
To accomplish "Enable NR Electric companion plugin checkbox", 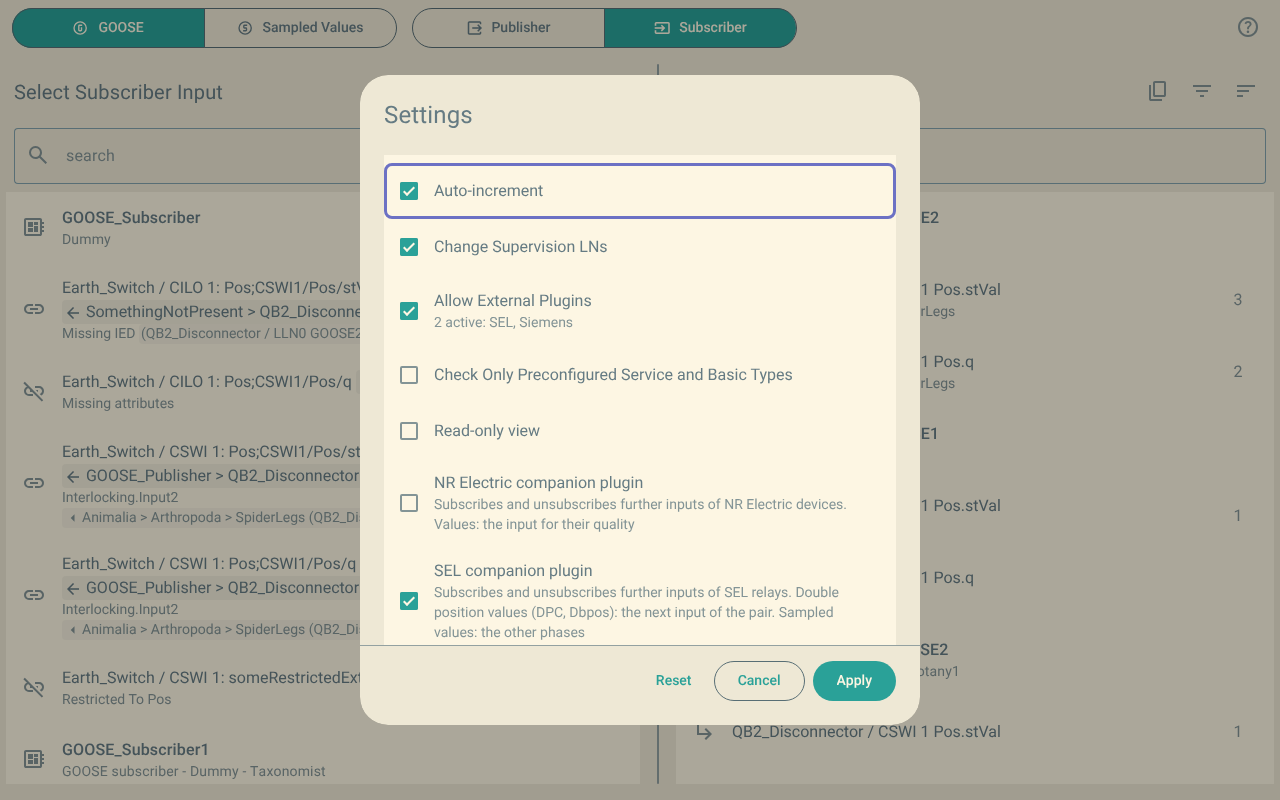I will click(x=409, y=503).
